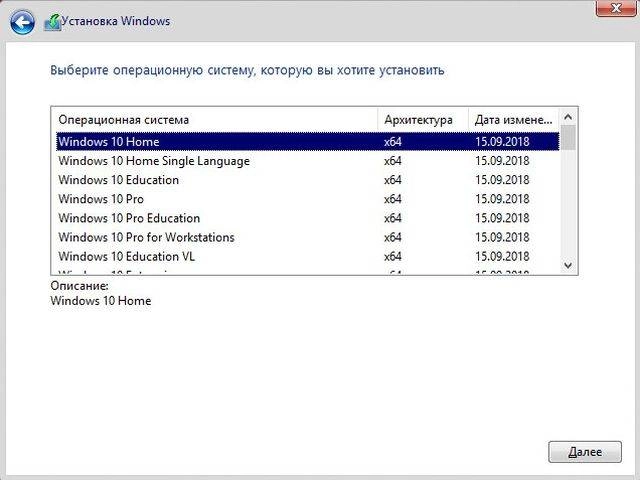Close the Windows setup dialog
Screen dimensions: 640x480
pyautogui.click(x=616, y=8)
